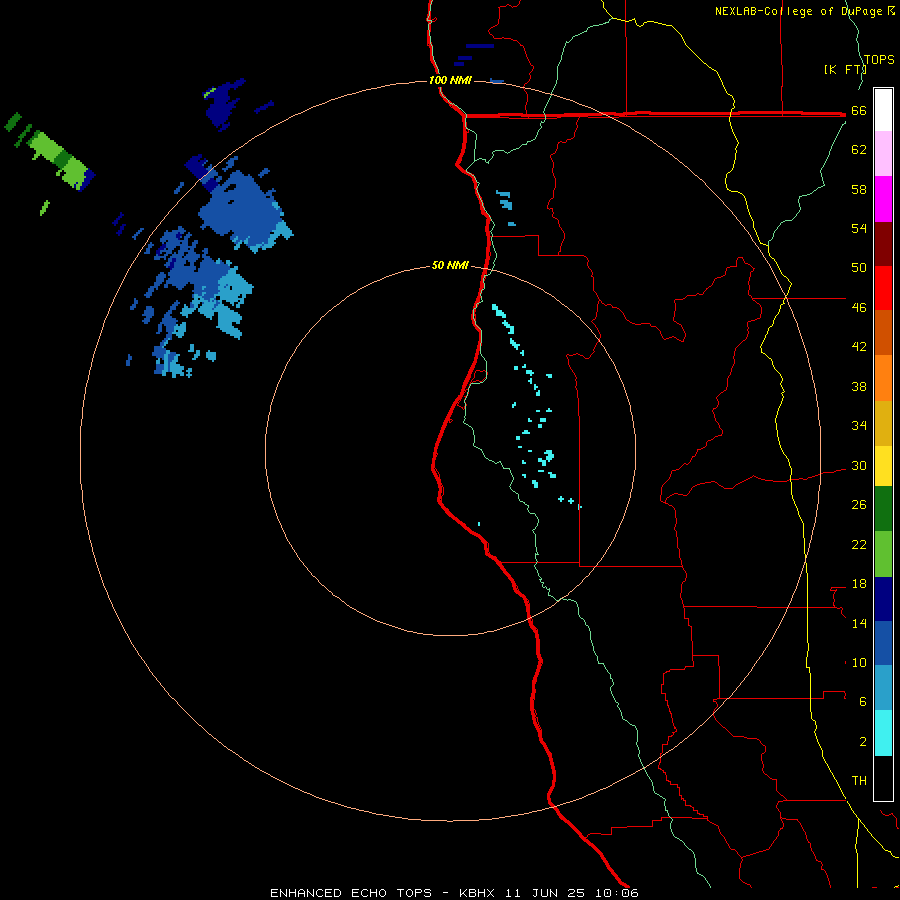This screenshot has height=900, width=900.
Task: Click the yellow 34 kft legend swatch
Action: (x=883, y=465)
